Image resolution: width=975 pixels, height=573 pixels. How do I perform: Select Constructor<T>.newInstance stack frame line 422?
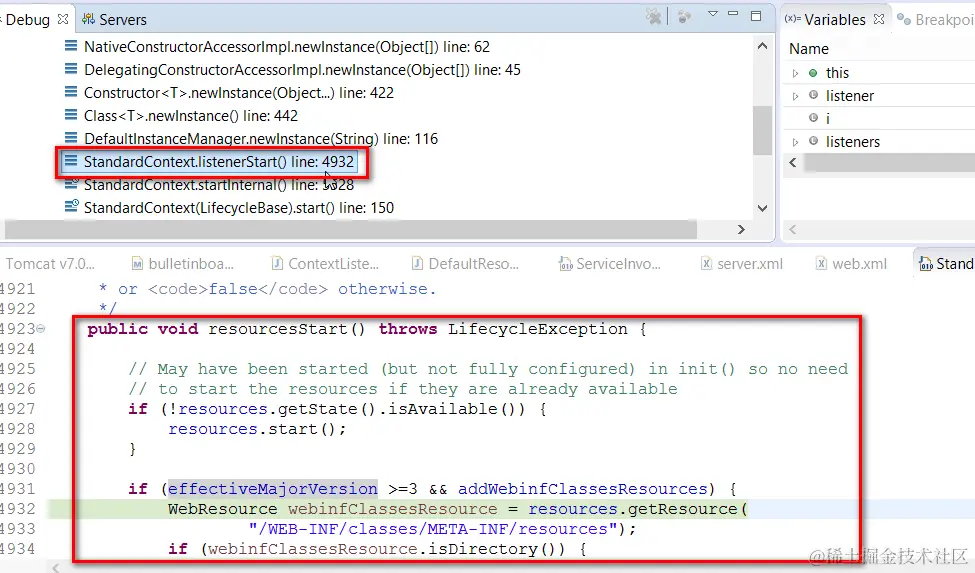[239, 93]
